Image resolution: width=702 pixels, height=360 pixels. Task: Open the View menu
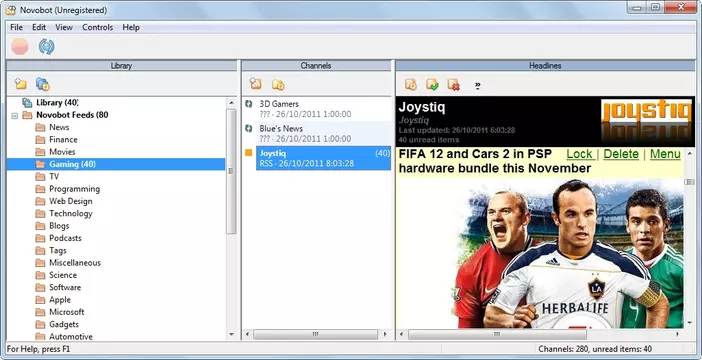[x=64, y=27]
